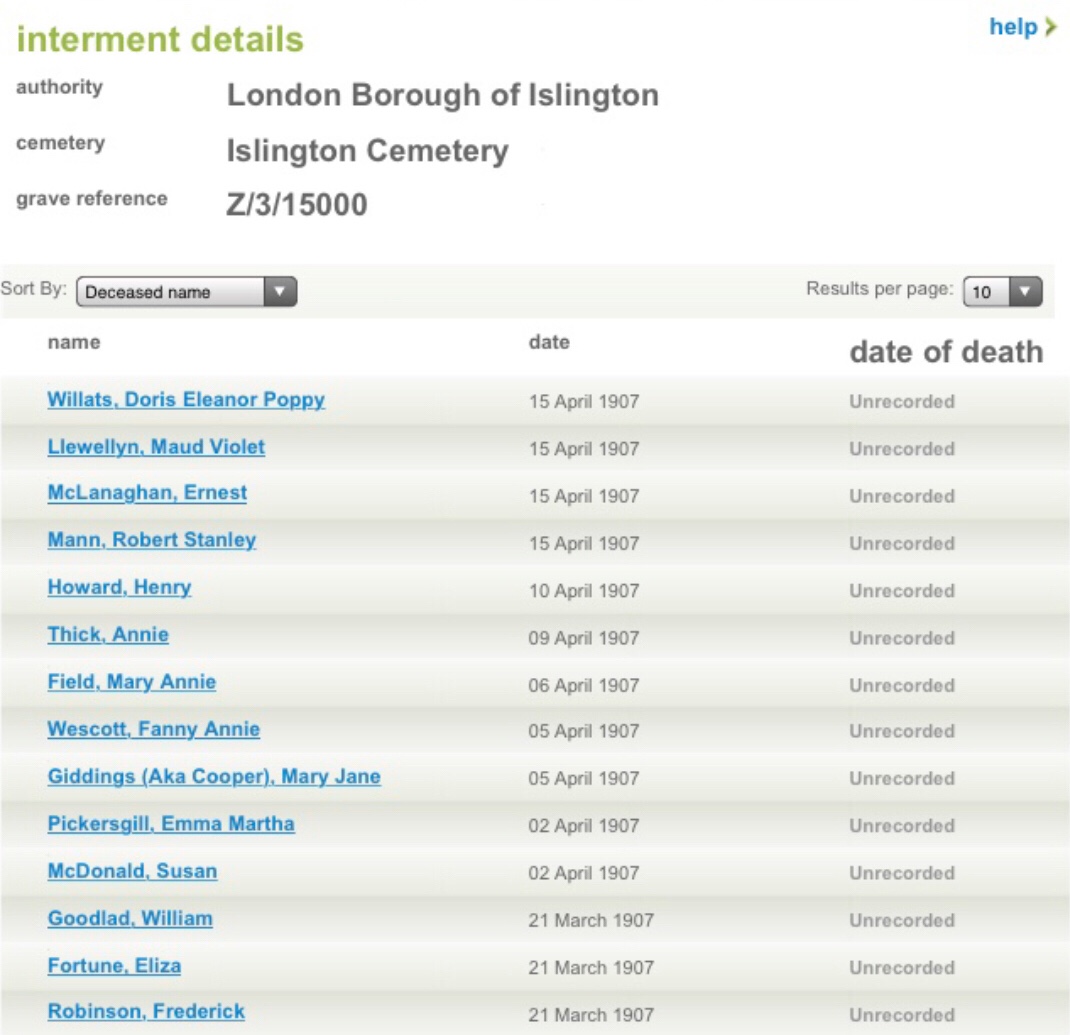Open Giddings (Aka Cooper), Mary Jane
This screenshot has width=1070, height=1035.
214,777
